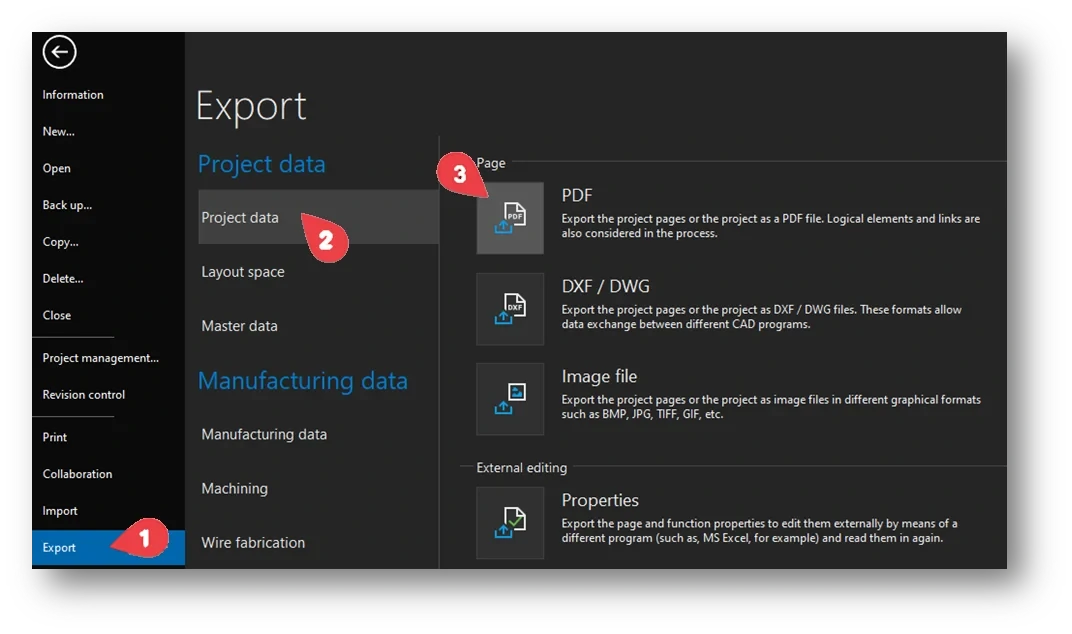Choose Close in the backstage menu
The height and width of the screenshot is (634, 1072).
tap(57, 315)
